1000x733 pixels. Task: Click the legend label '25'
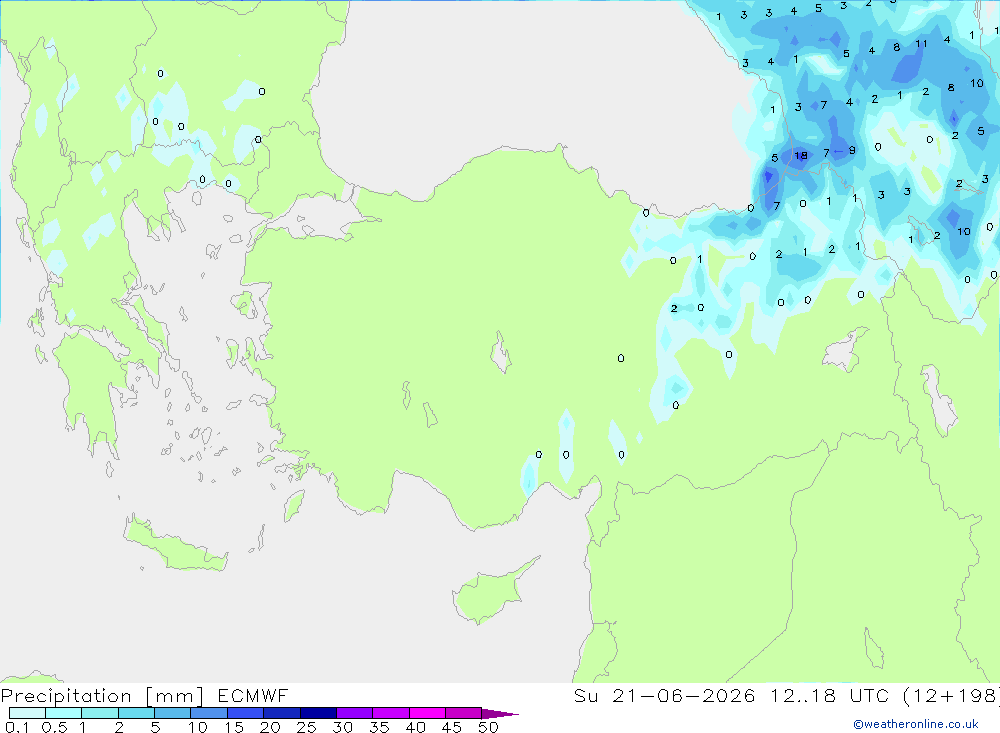[x=306, y=727]
